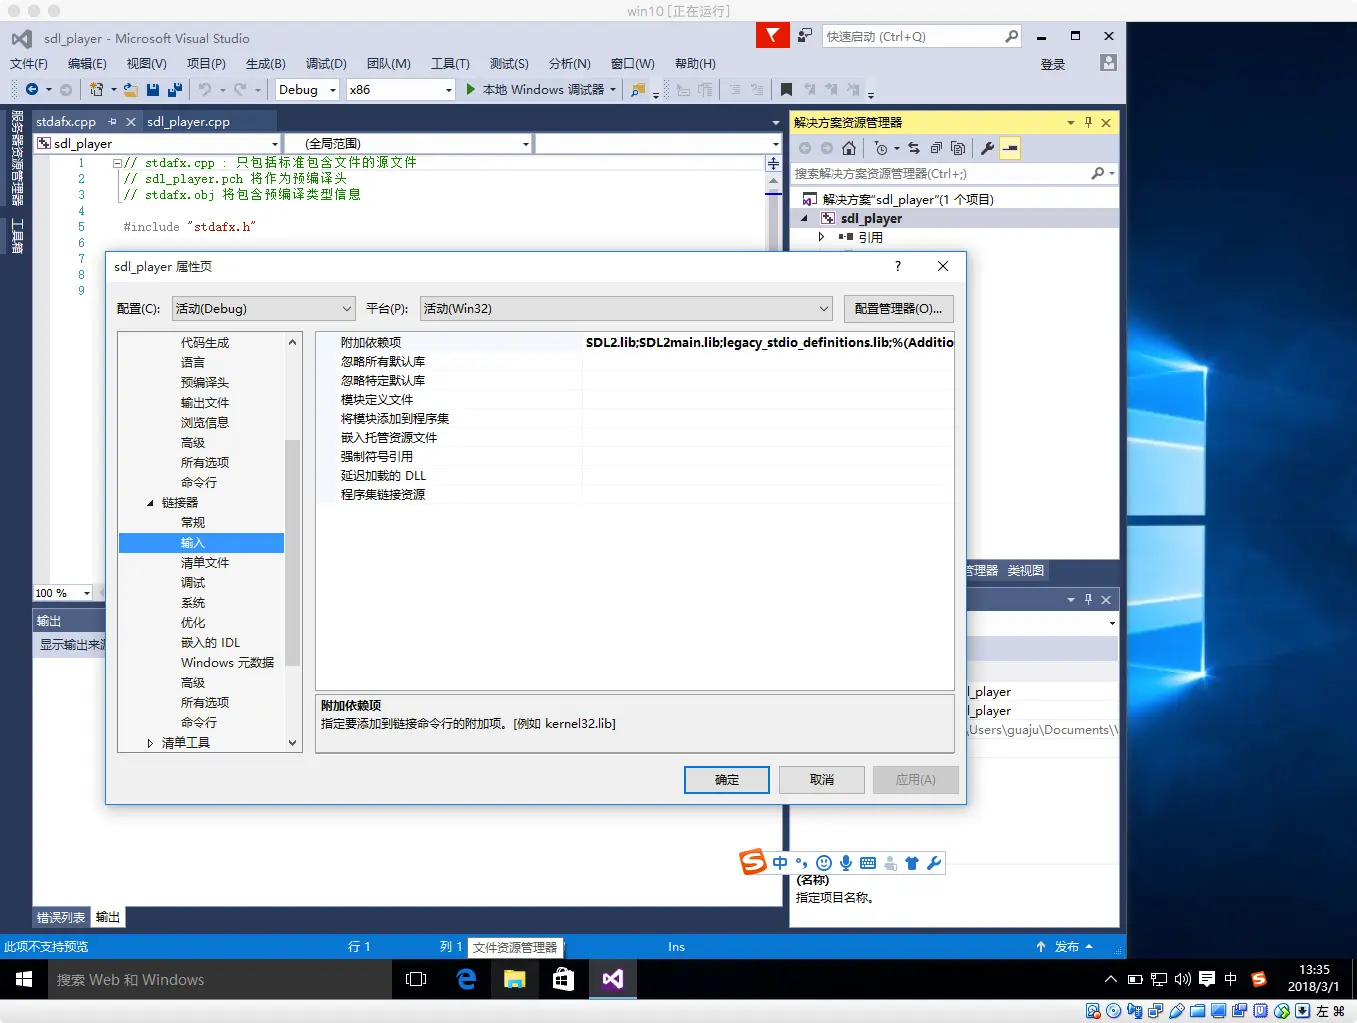Viewport: 1357px width, 1023px height.
Task: Click the Sync with Active Document icon
Action: coord(914,148)
